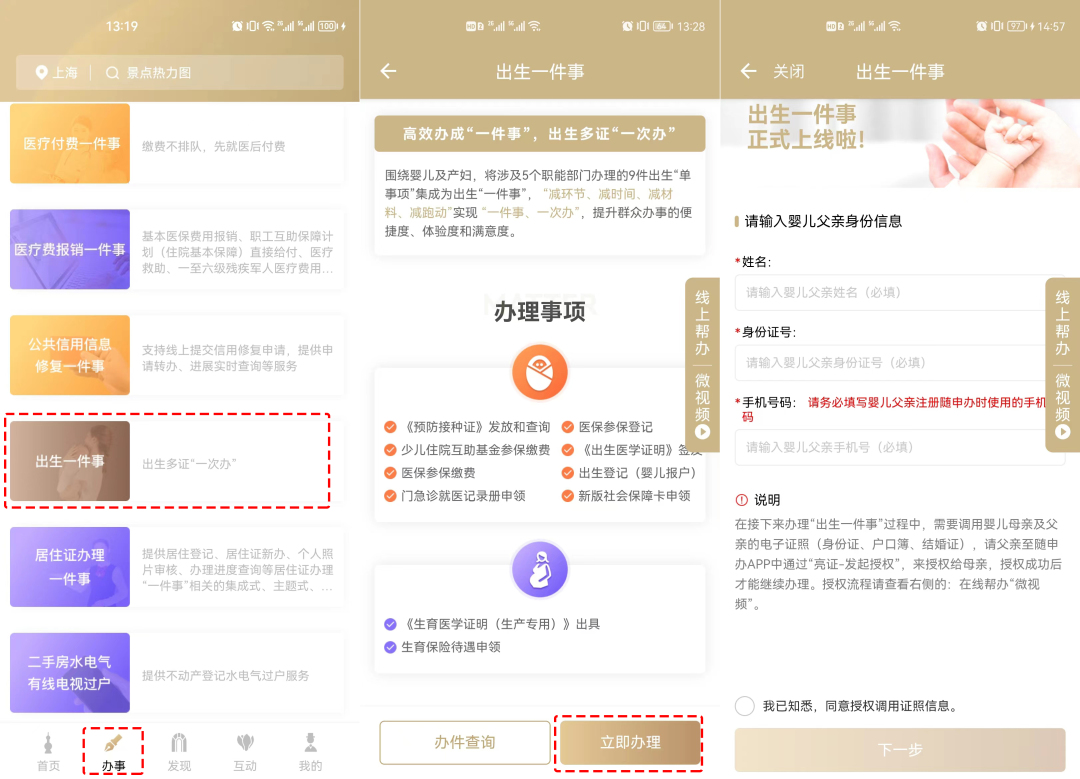Tap the orange baby icon under 办理事项

(539, 372)
